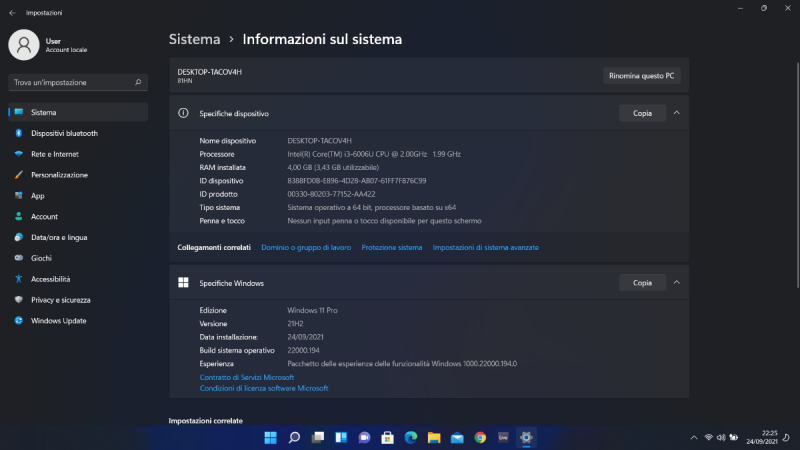Collapse the Specifiche dispositivo section
800x450 pixels.
(x=677, y=113)
